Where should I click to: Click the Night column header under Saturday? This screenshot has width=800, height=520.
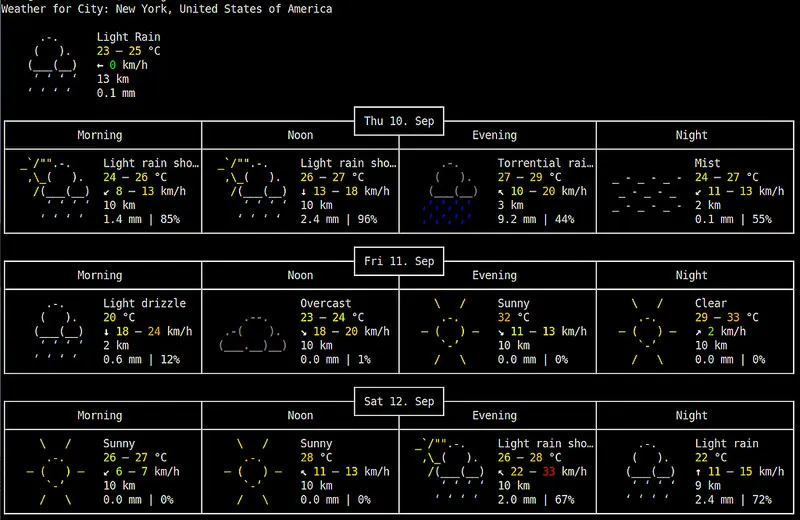[x=691, y=415]
